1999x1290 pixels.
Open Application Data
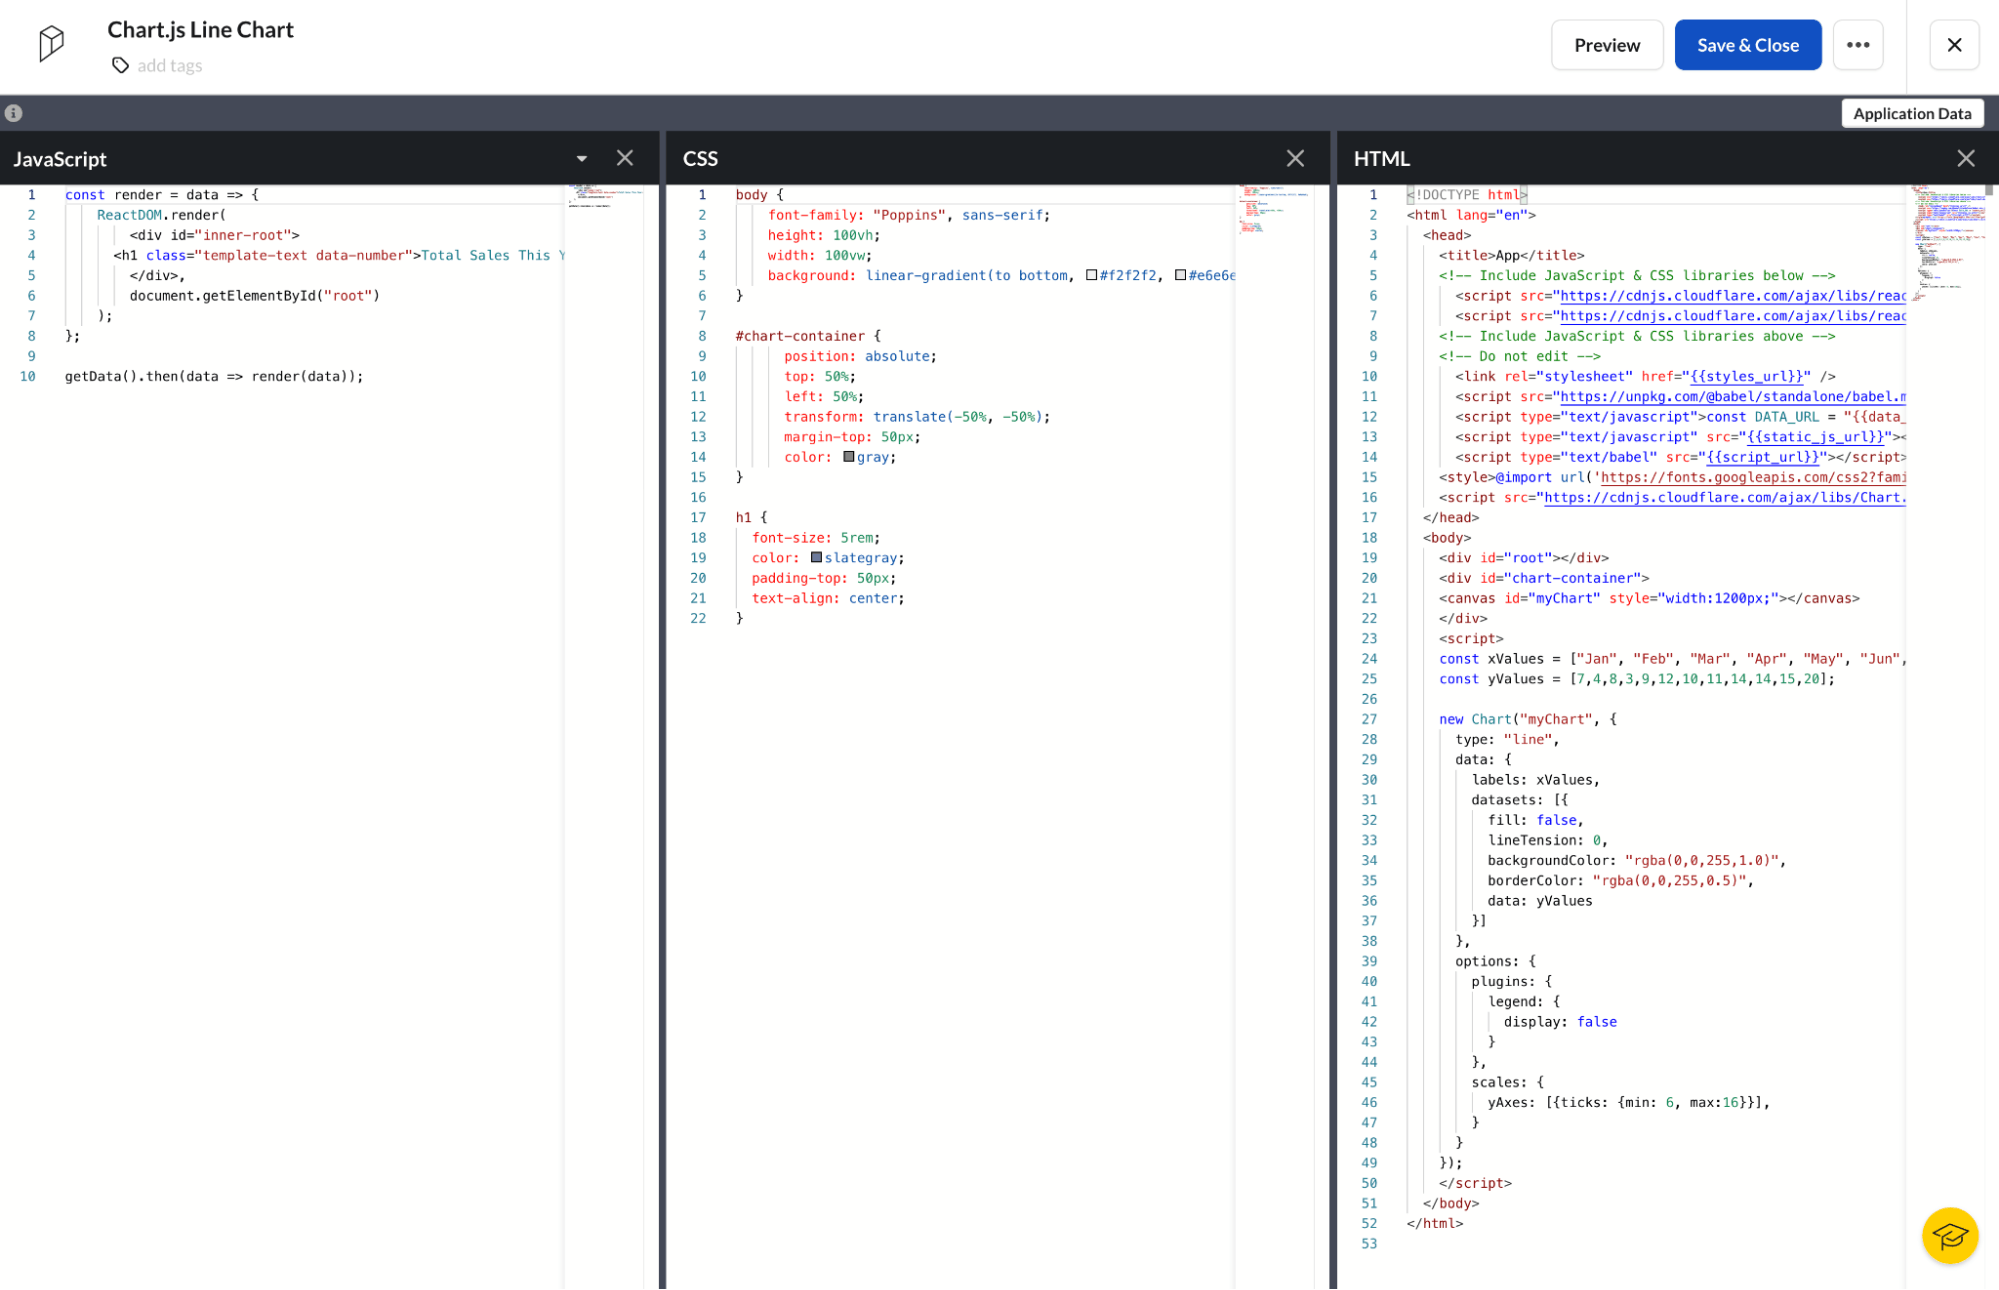1912,113
